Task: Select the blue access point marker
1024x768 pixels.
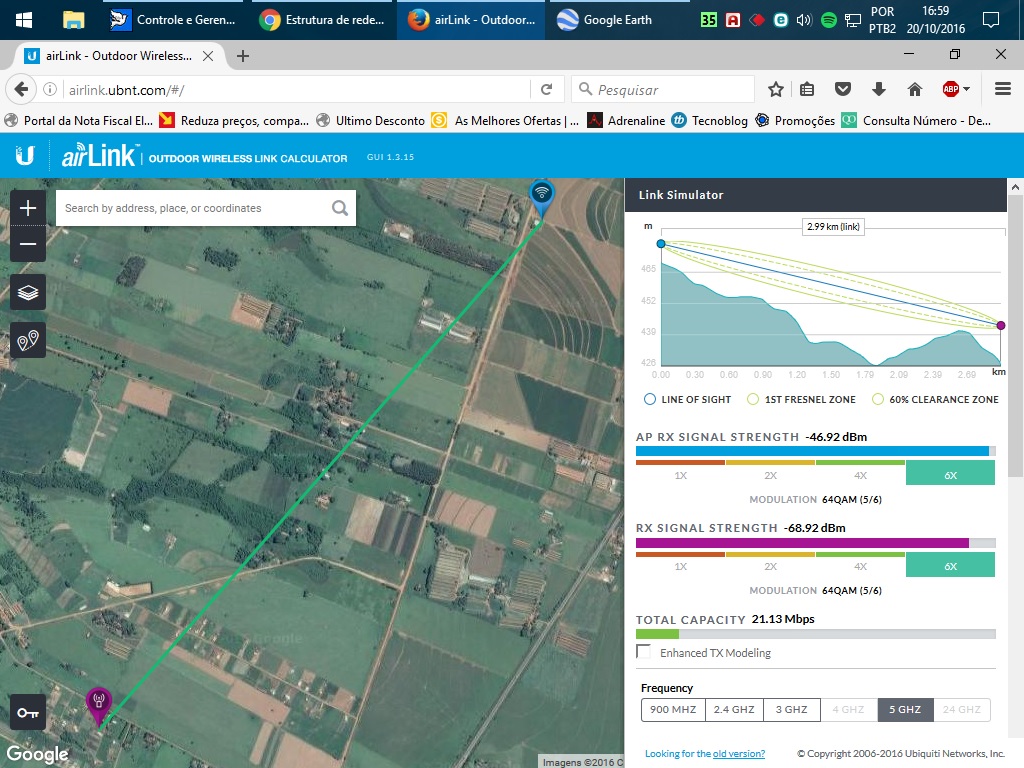Action: [x=541, y=198]
